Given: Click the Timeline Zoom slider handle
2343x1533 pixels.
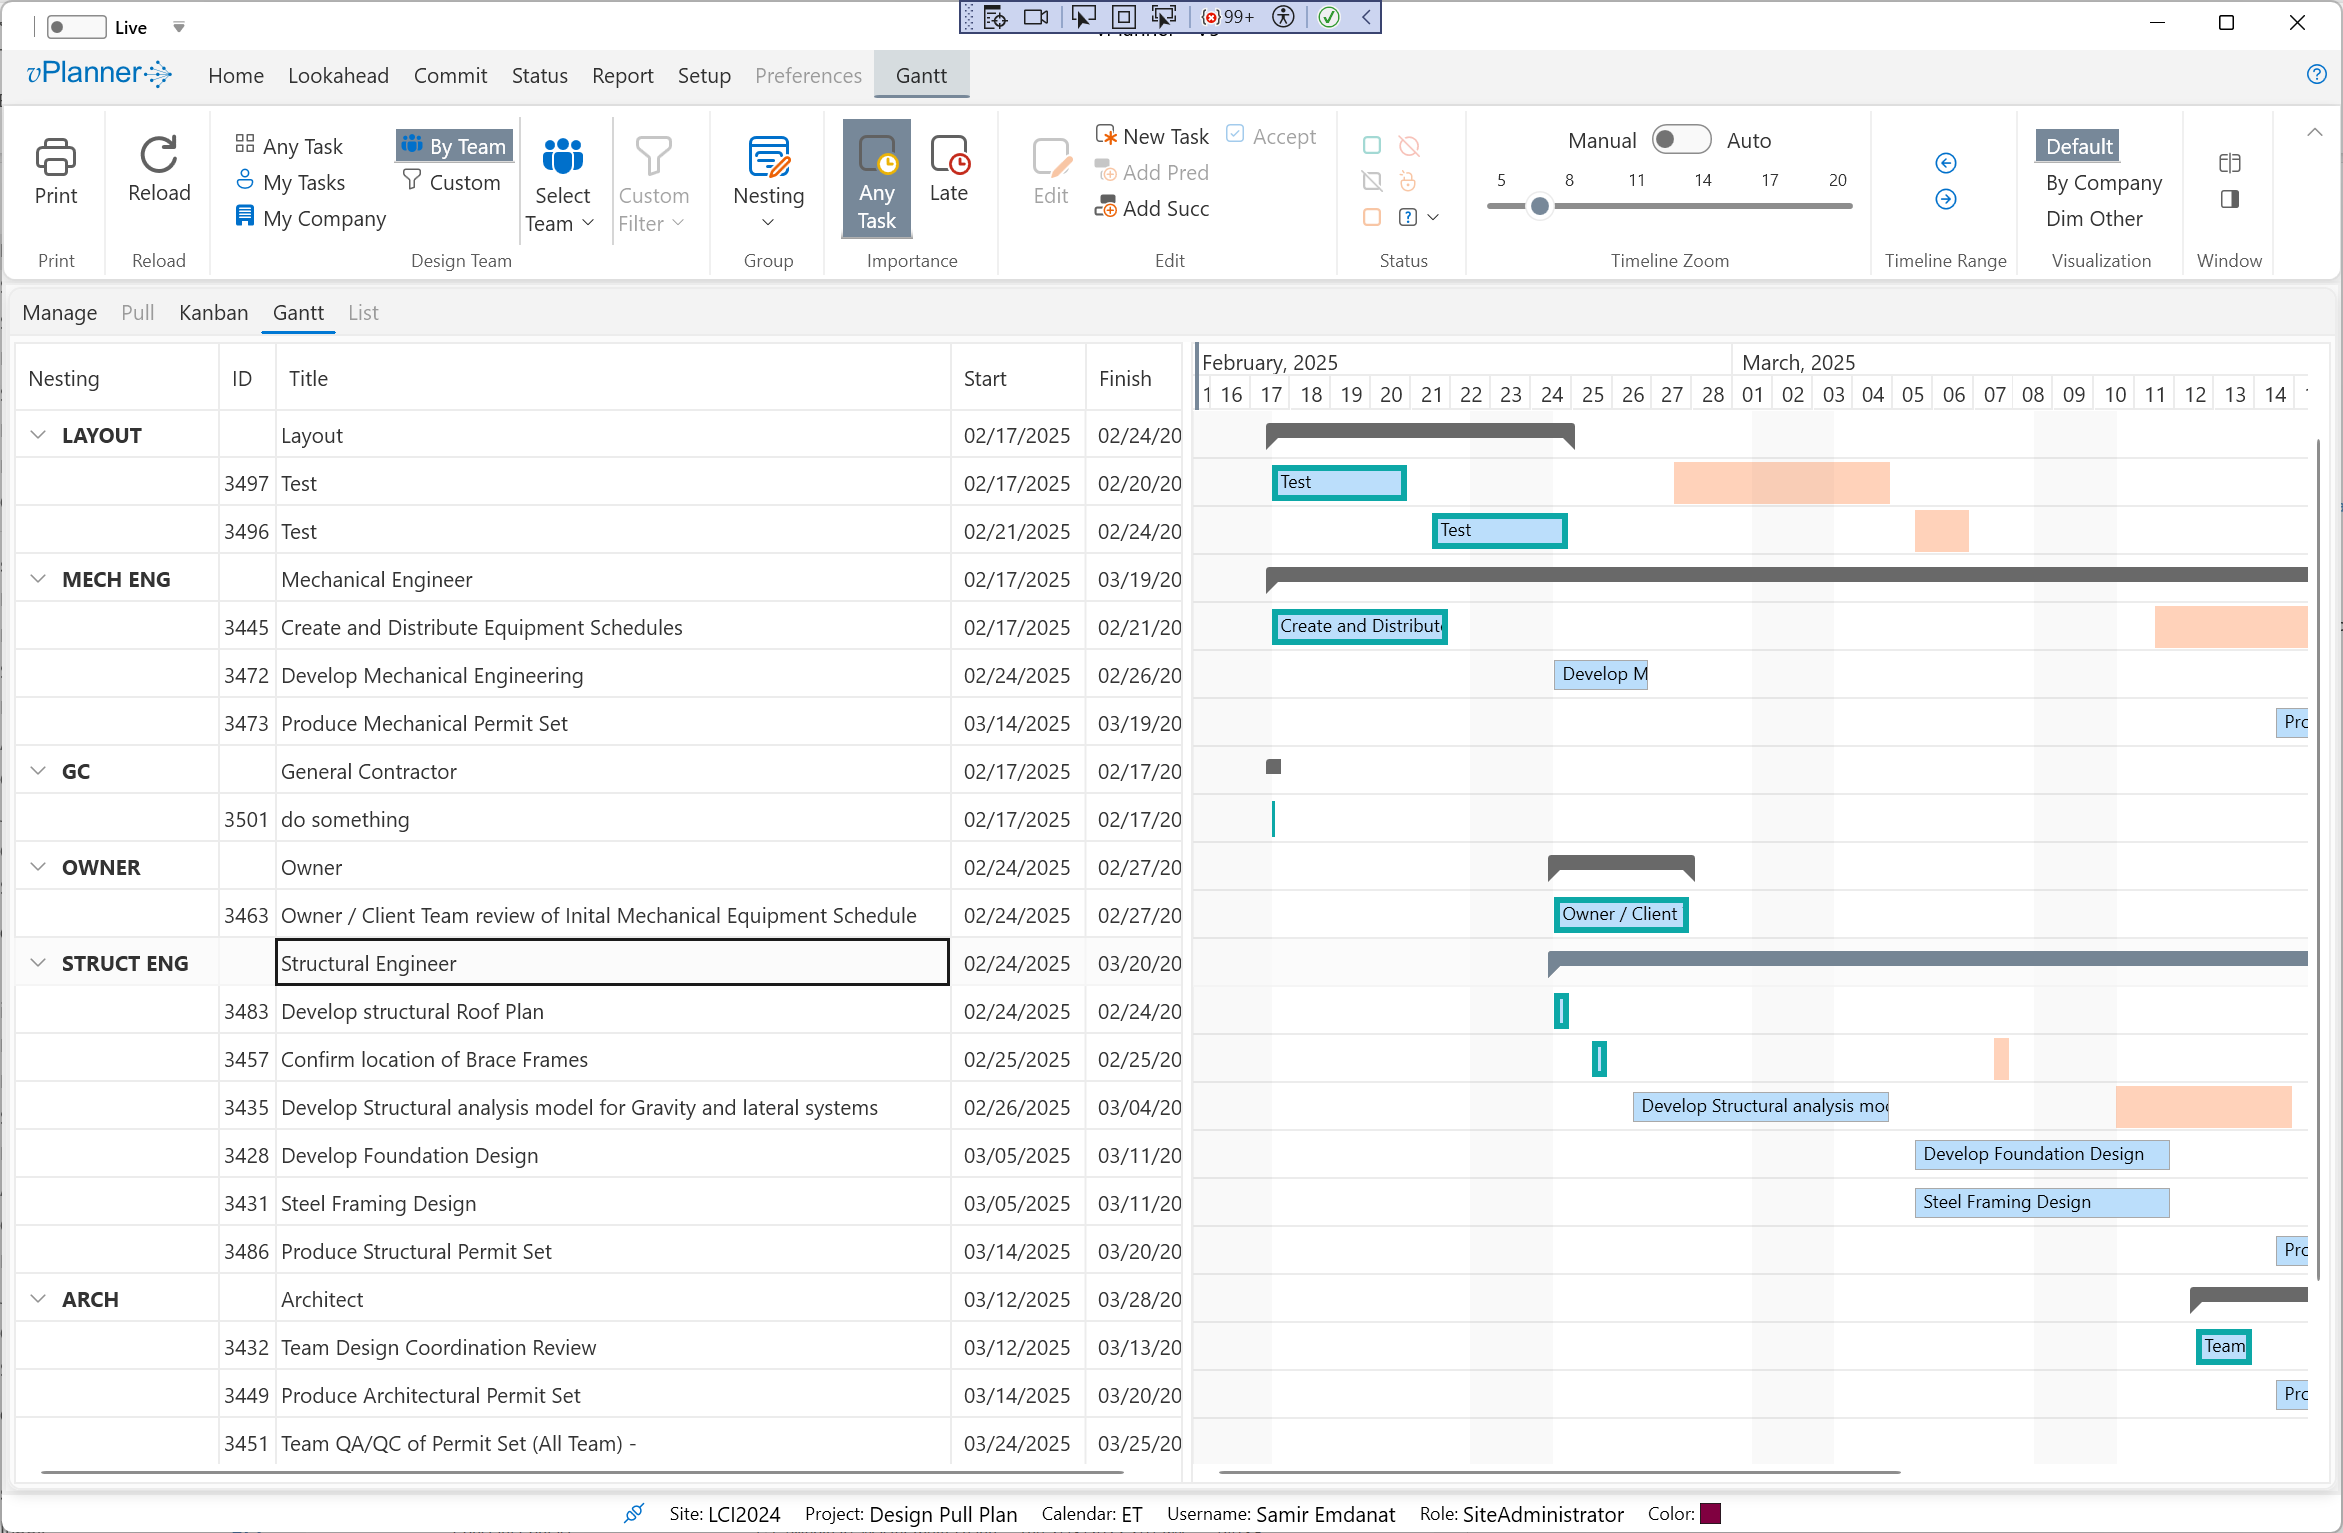Looking at the screenshot, I should (1539, 206).
